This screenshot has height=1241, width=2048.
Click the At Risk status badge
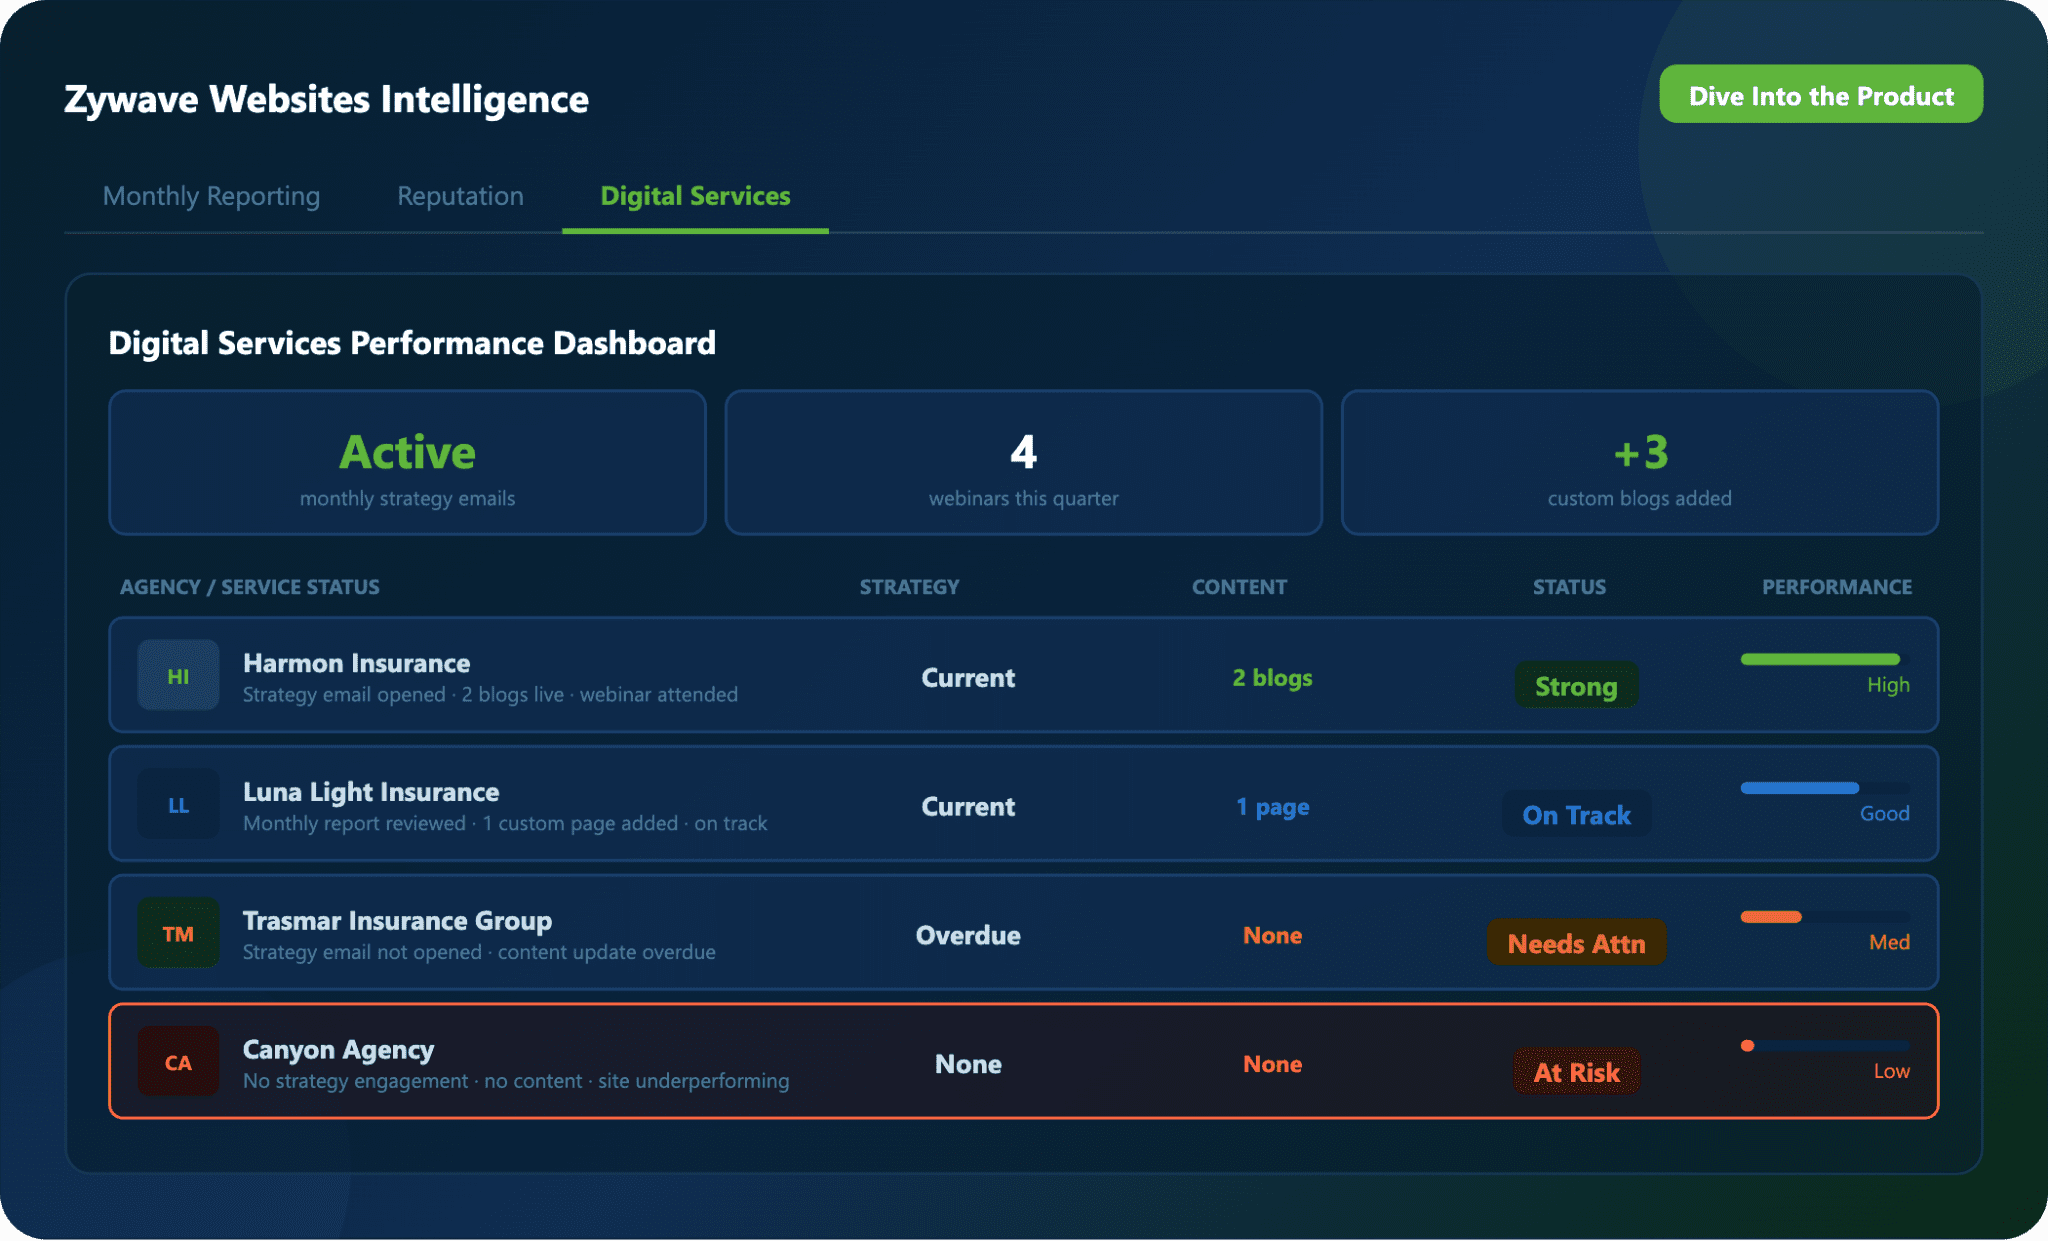coord(1576,1072)
